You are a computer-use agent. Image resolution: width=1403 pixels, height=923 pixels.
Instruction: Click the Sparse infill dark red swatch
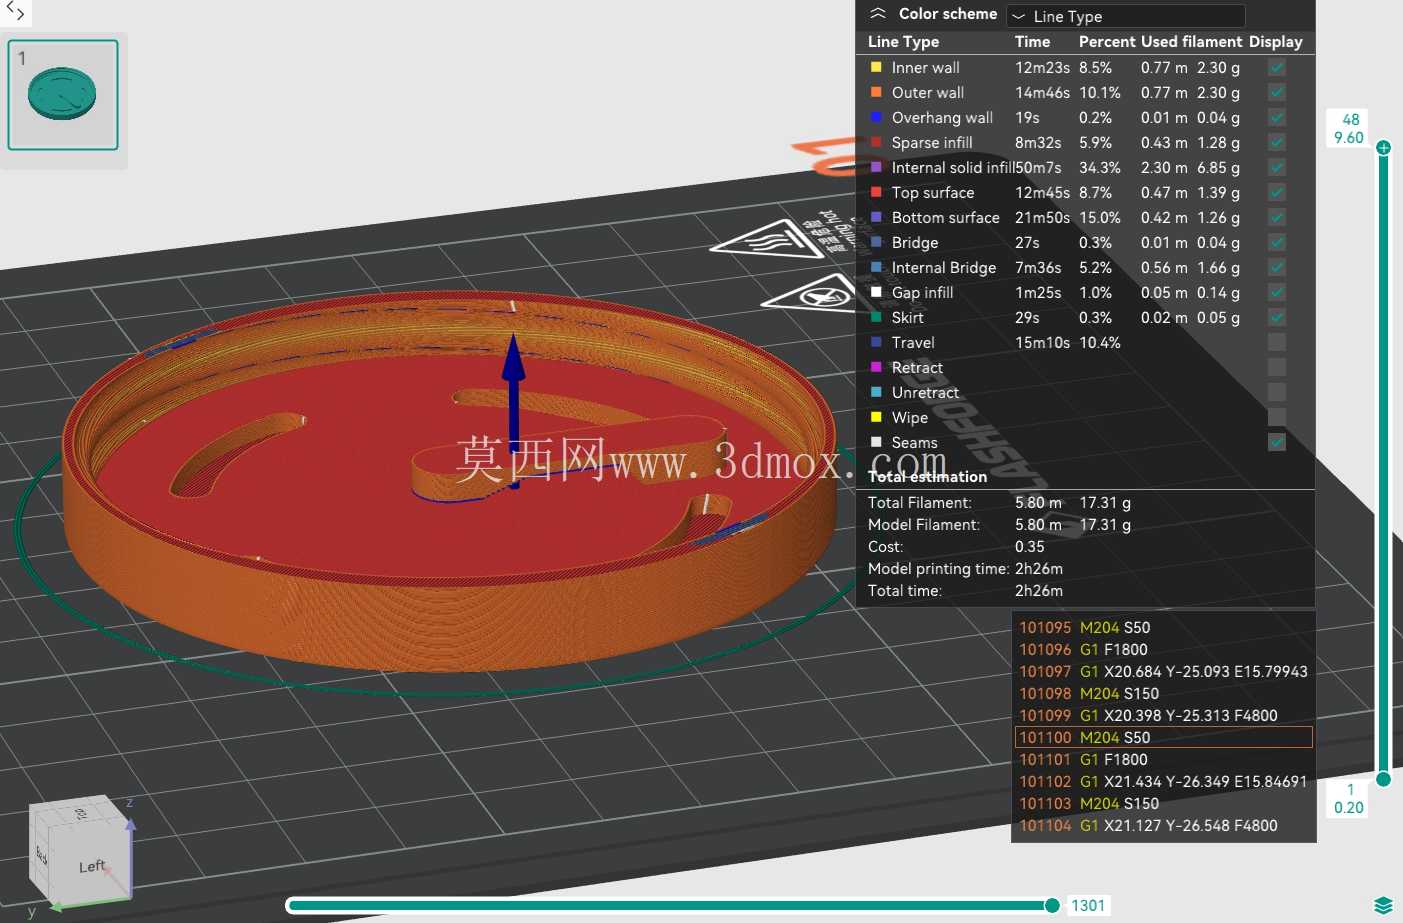[876, 142]
